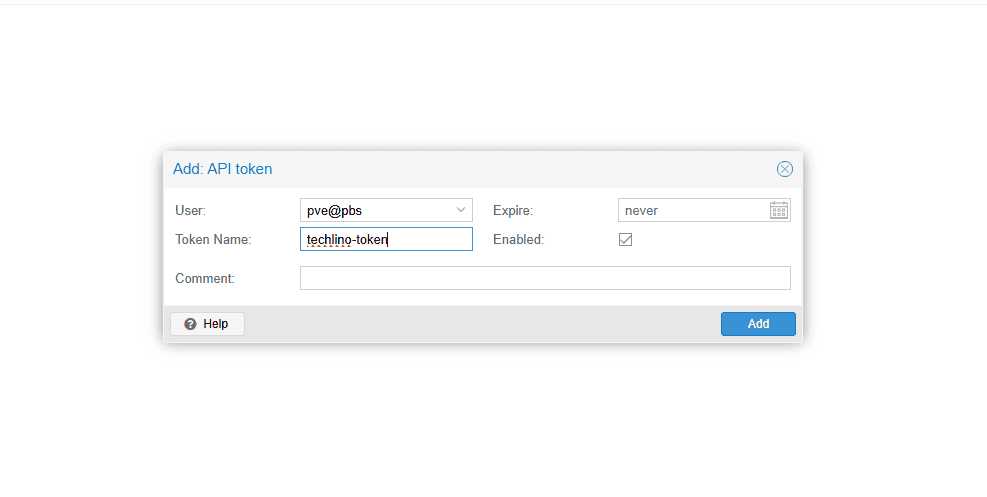Screen dimensions: 987x497
Task: Select the pve@pbs user combo box
Action: (376, 210)
